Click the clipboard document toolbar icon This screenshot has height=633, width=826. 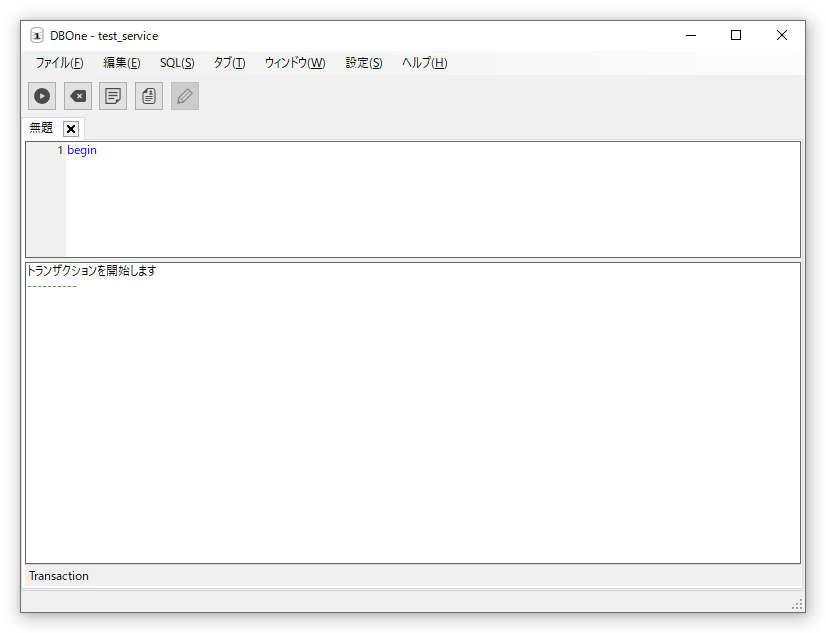[149, 96]
